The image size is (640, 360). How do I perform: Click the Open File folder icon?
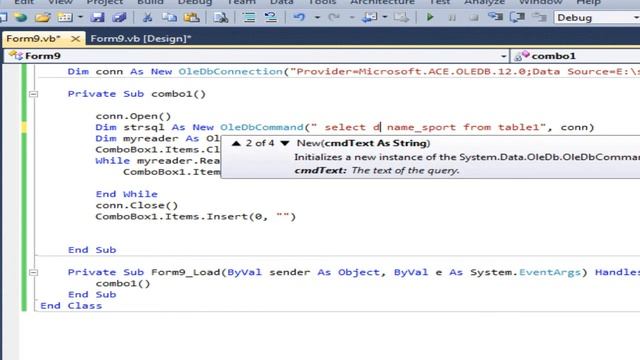42,18
